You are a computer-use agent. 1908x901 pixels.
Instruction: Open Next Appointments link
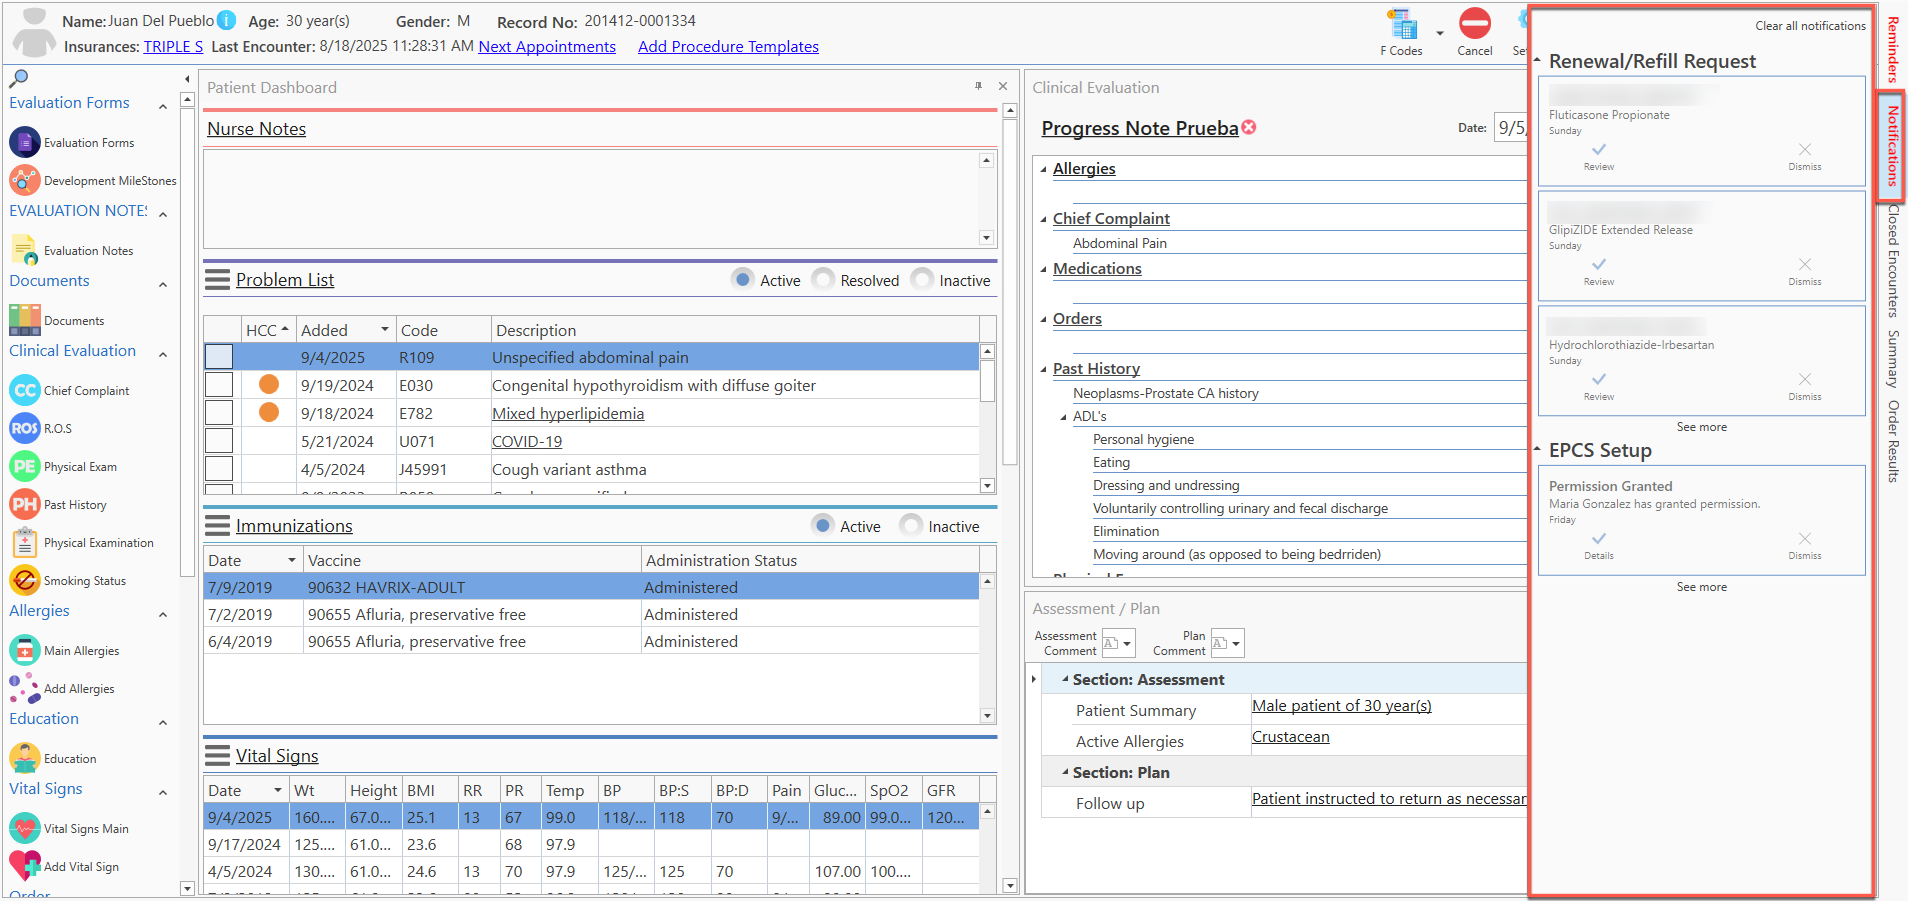tap(547, 46)
